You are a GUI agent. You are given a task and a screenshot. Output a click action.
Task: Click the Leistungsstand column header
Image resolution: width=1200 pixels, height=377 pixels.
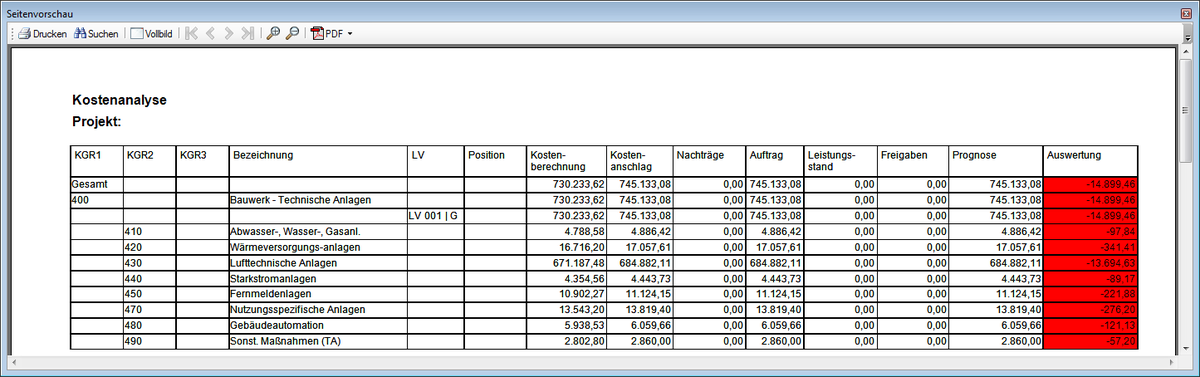point(841,161)
